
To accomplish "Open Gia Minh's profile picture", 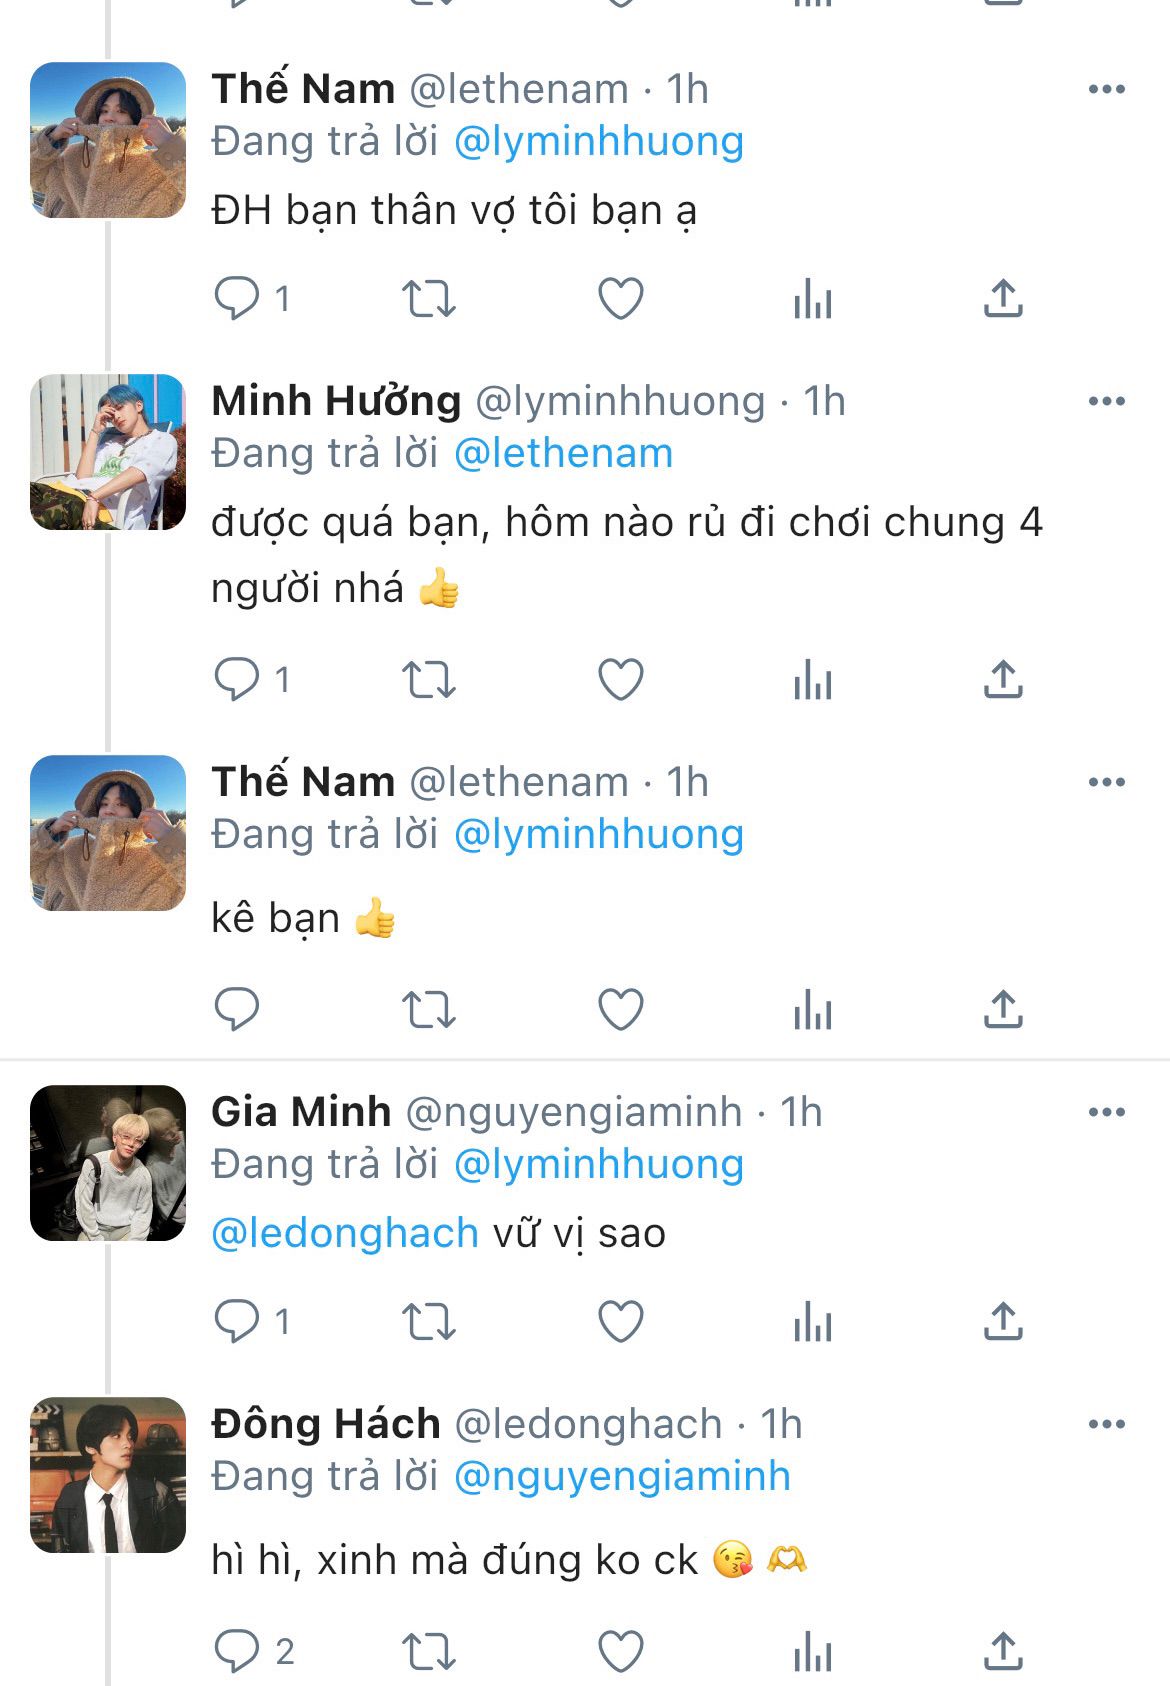I will [x=108, y=1163].
